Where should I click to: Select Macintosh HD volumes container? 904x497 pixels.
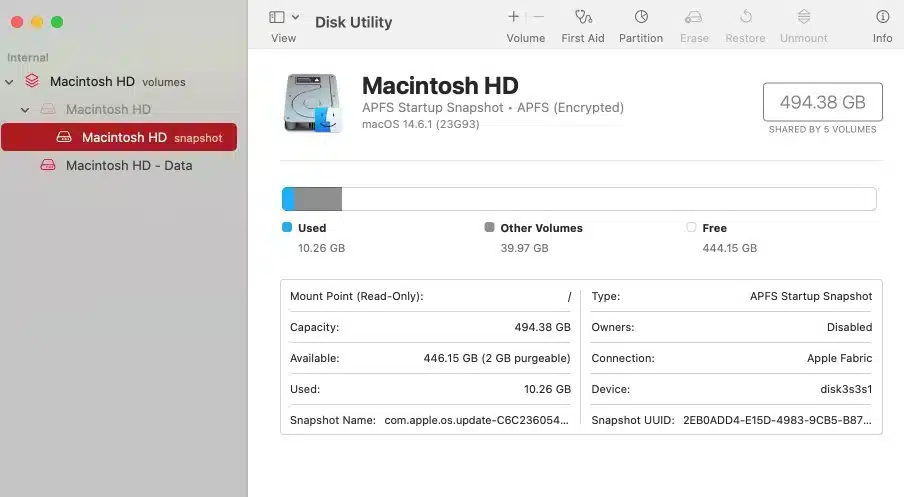[x=118, y=82]
